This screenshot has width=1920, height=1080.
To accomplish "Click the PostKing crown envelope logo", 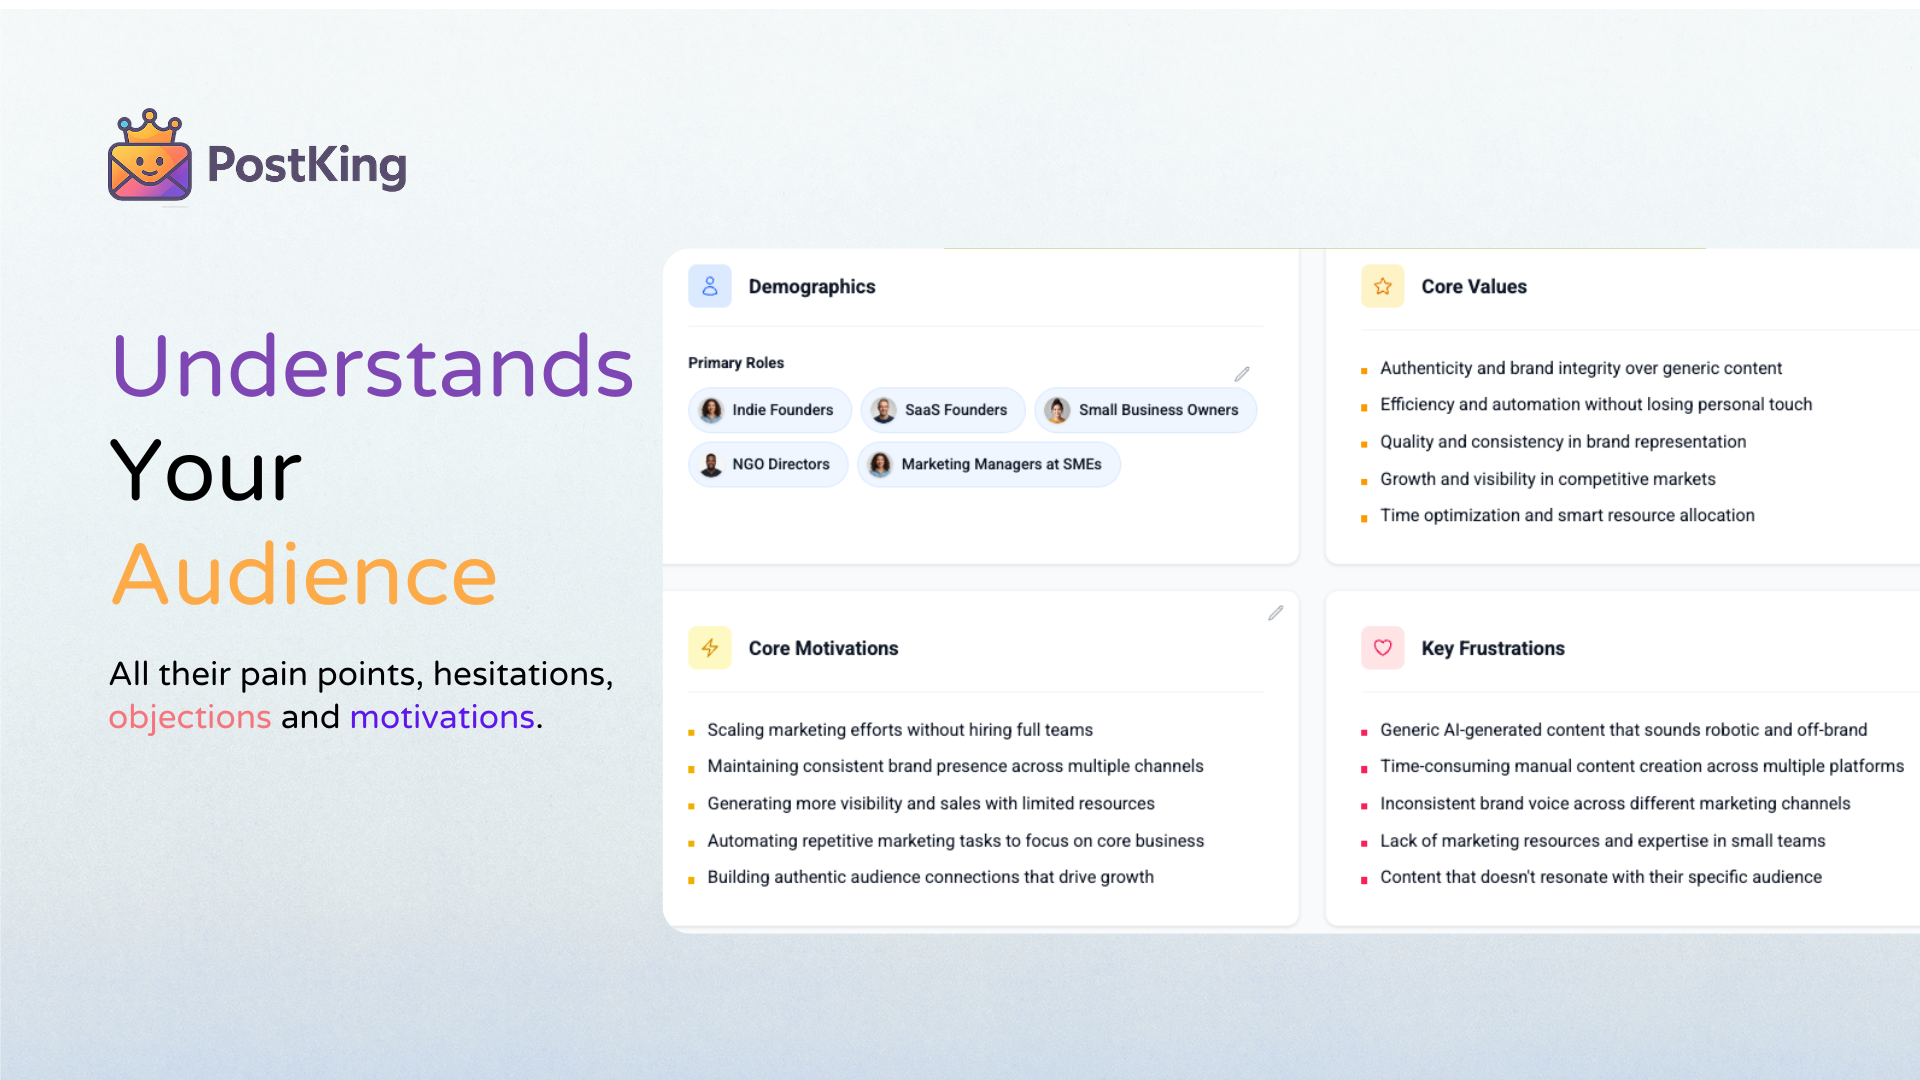I will (149, 156).
